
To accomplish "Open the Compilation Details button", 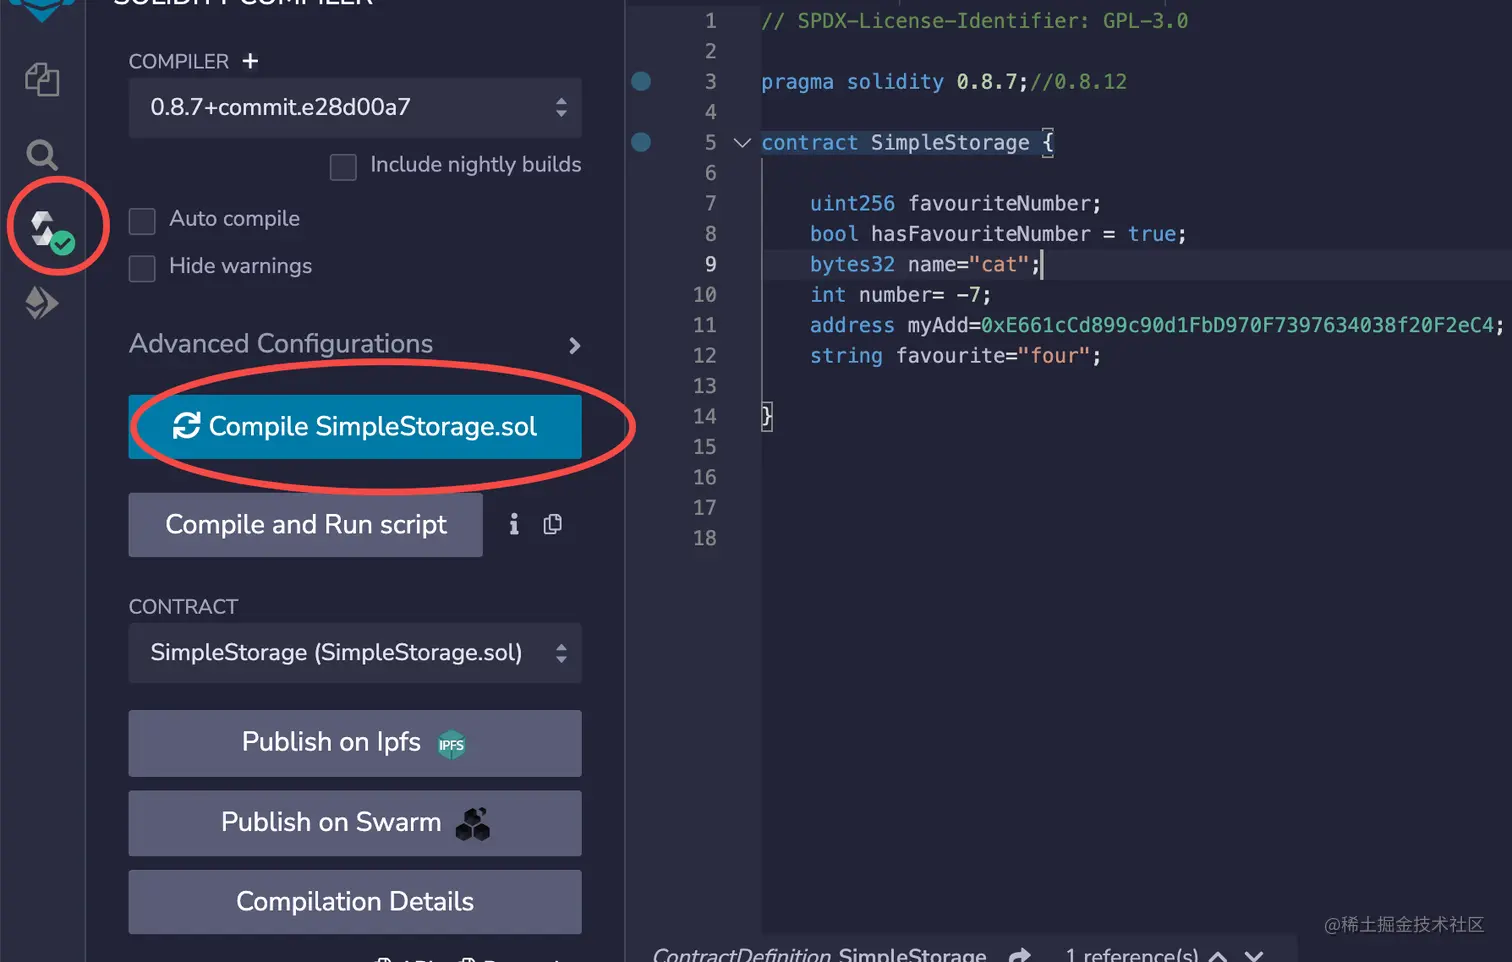I will click(x=355, y=902).
